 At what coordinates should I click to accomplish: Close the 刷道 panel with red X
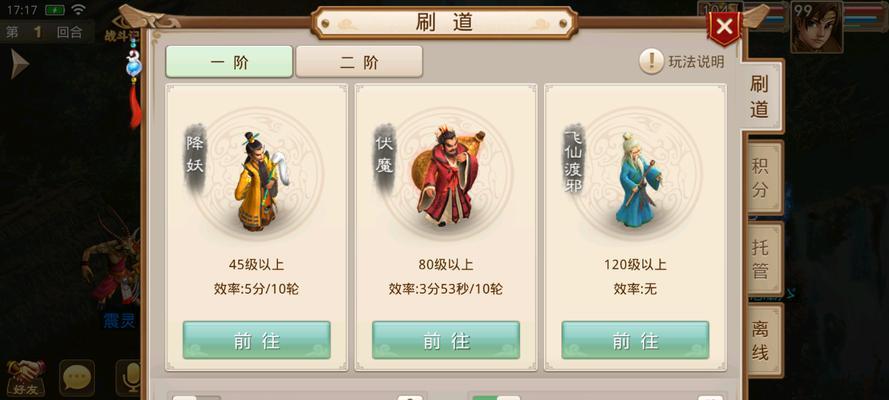tap(725, 27)
